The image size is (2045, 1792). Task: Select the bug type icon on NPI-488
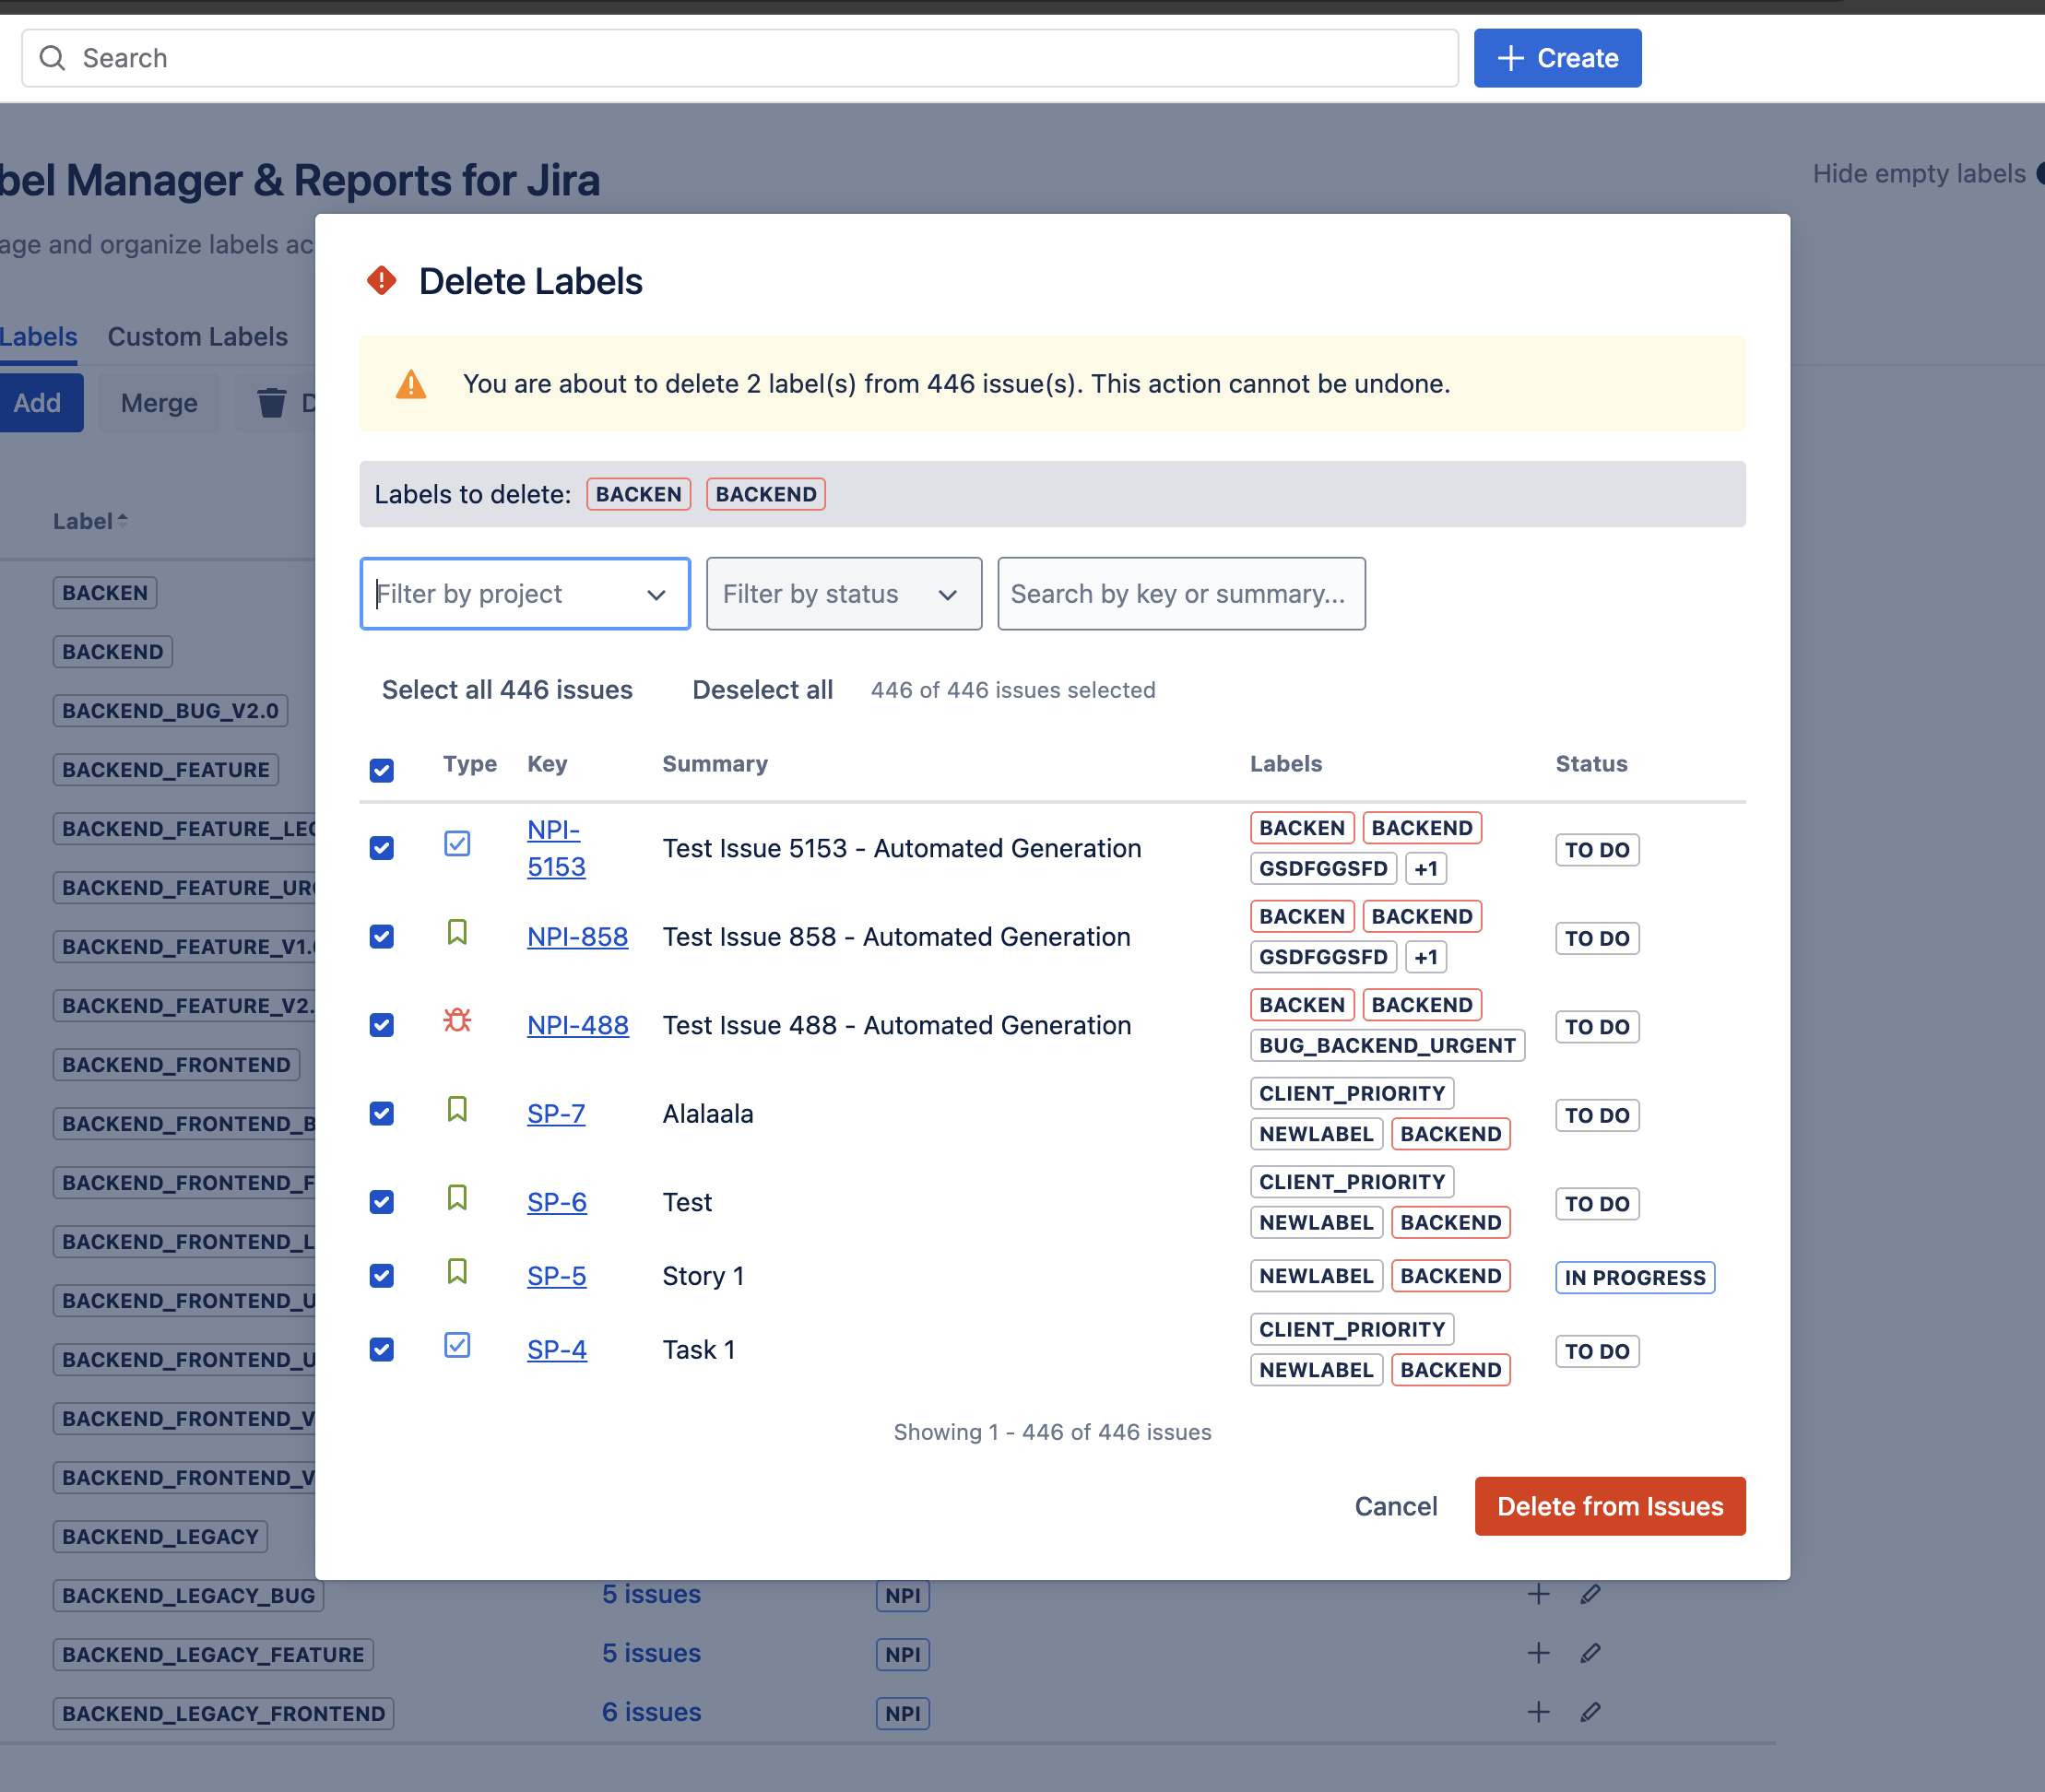(x=457, y=1021)
